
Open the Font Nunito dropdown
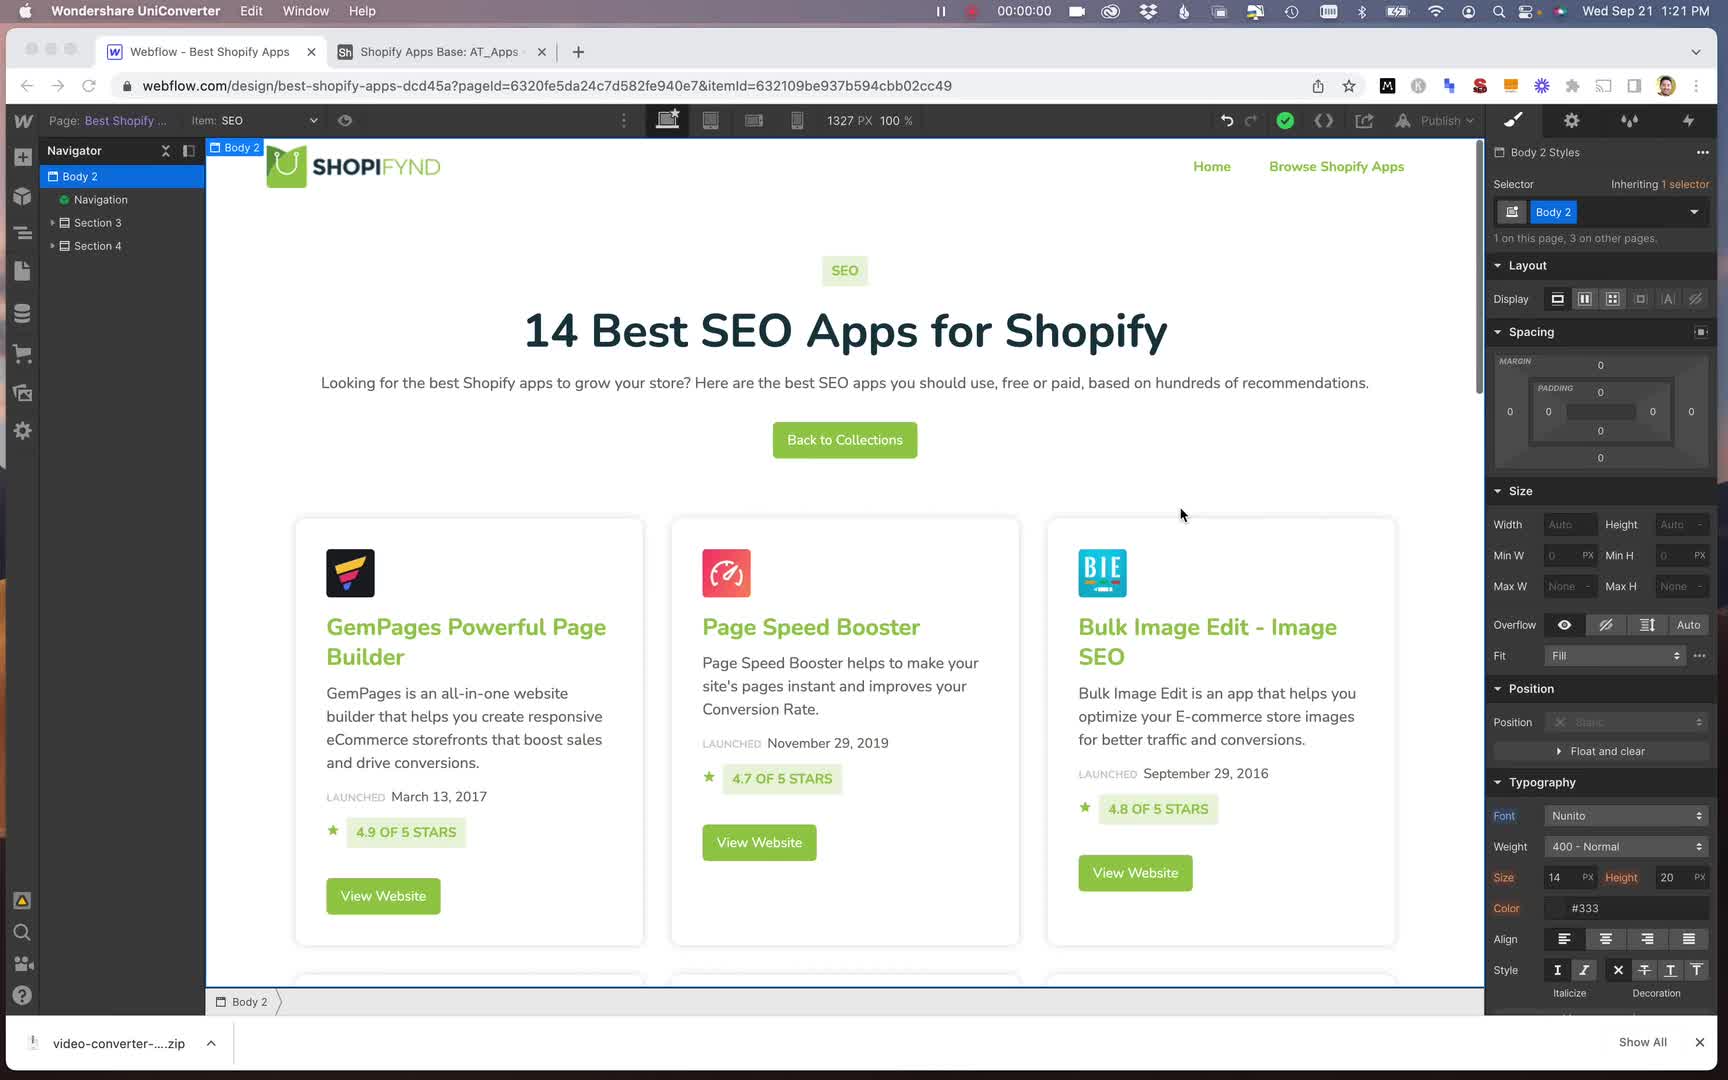[x=1626, y=816]
